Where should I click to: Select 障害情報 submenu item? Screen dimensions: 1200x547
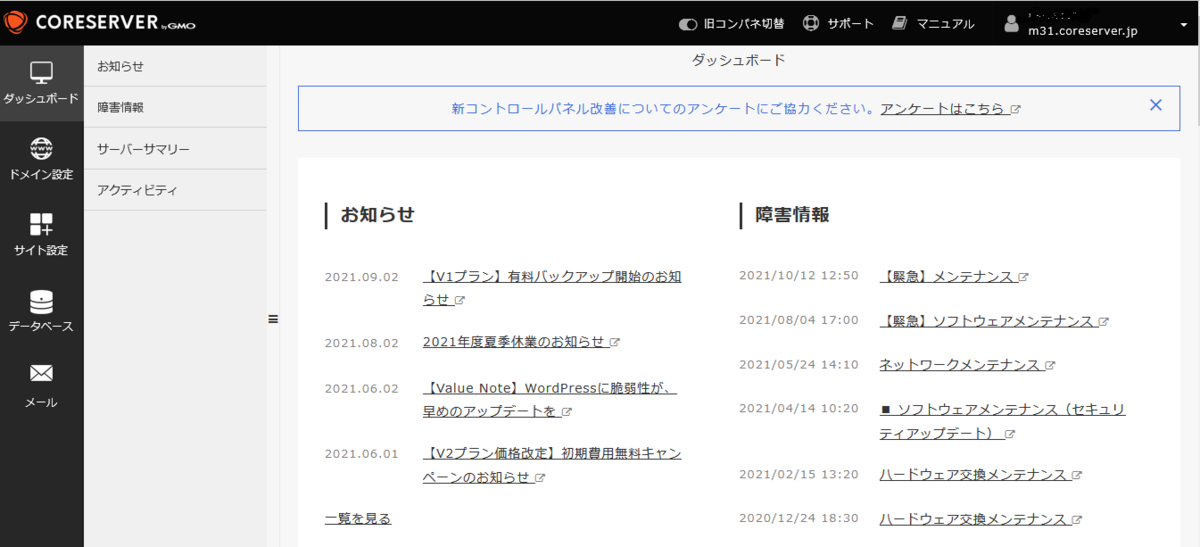click(175, 107)
